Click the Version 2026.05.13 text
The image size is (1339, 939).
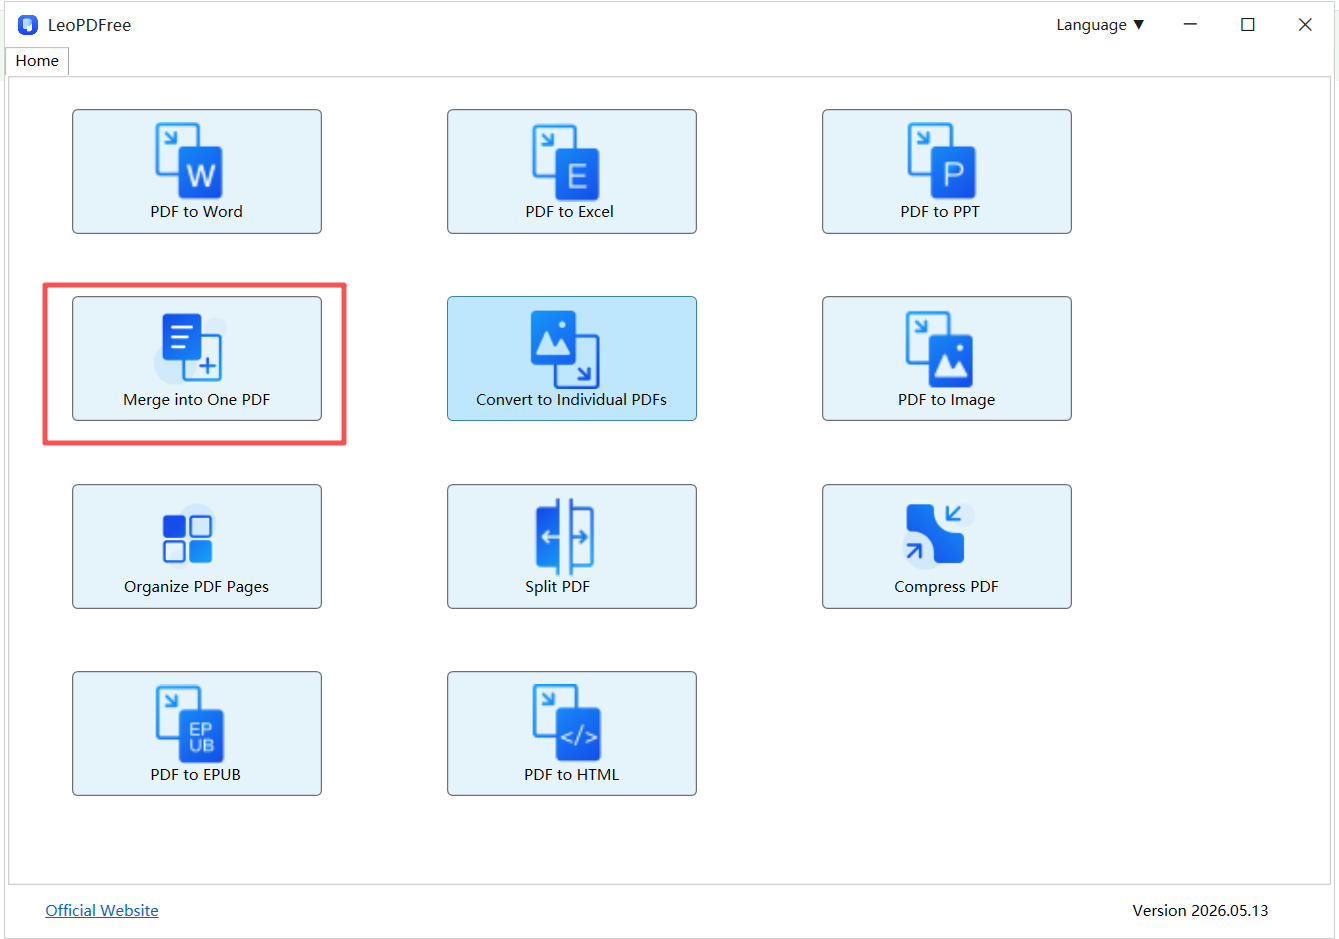click(1200, 910)
